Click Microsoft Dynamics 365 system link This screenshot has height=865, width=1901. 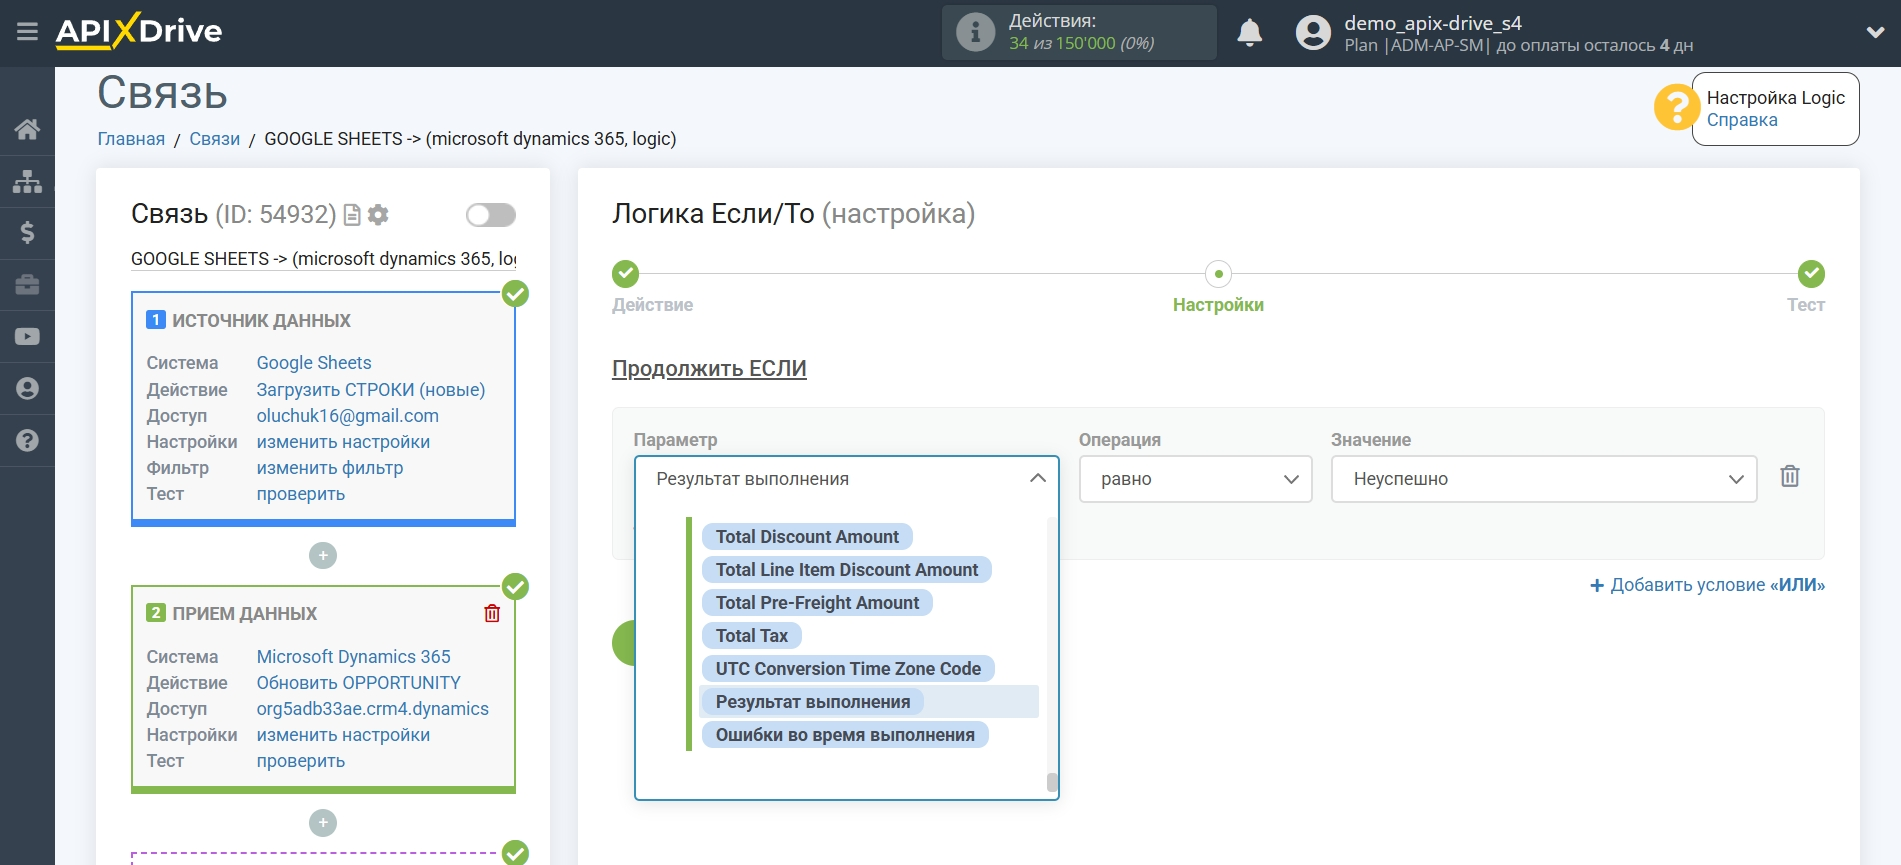(354, 657)
